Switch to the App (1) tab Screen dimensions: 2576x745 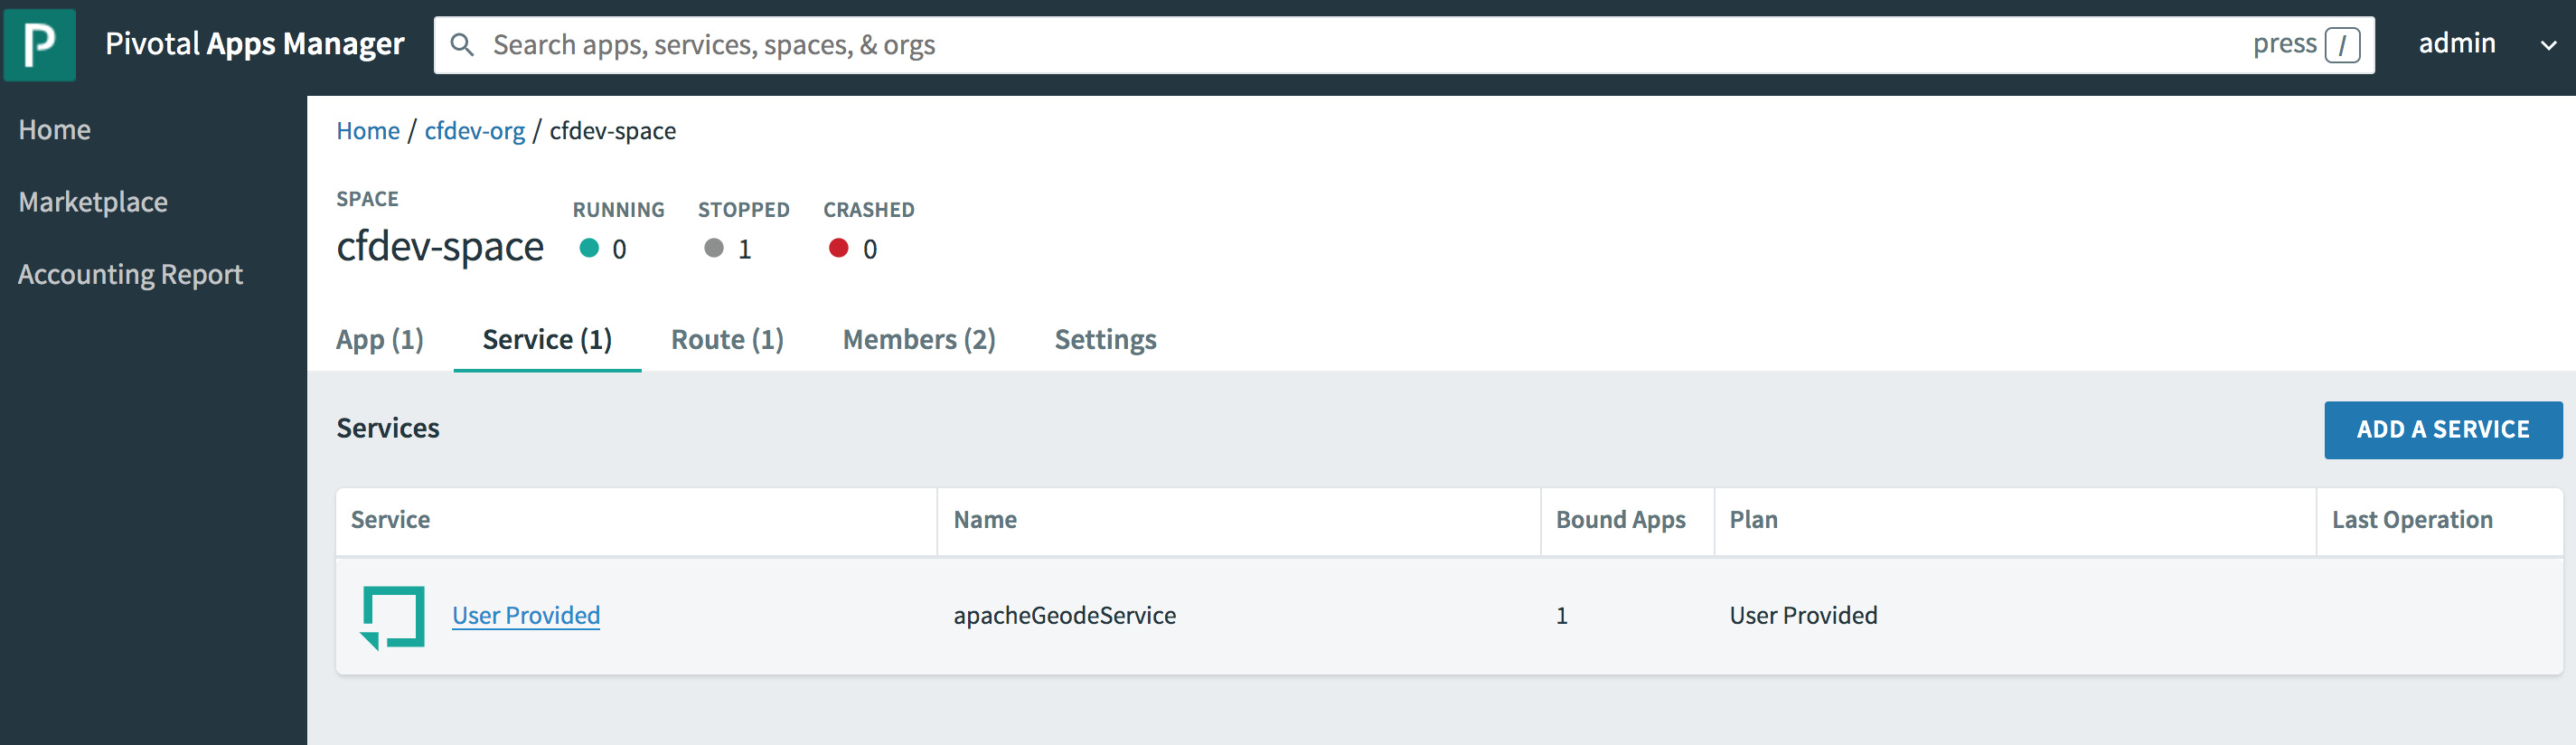380,340
